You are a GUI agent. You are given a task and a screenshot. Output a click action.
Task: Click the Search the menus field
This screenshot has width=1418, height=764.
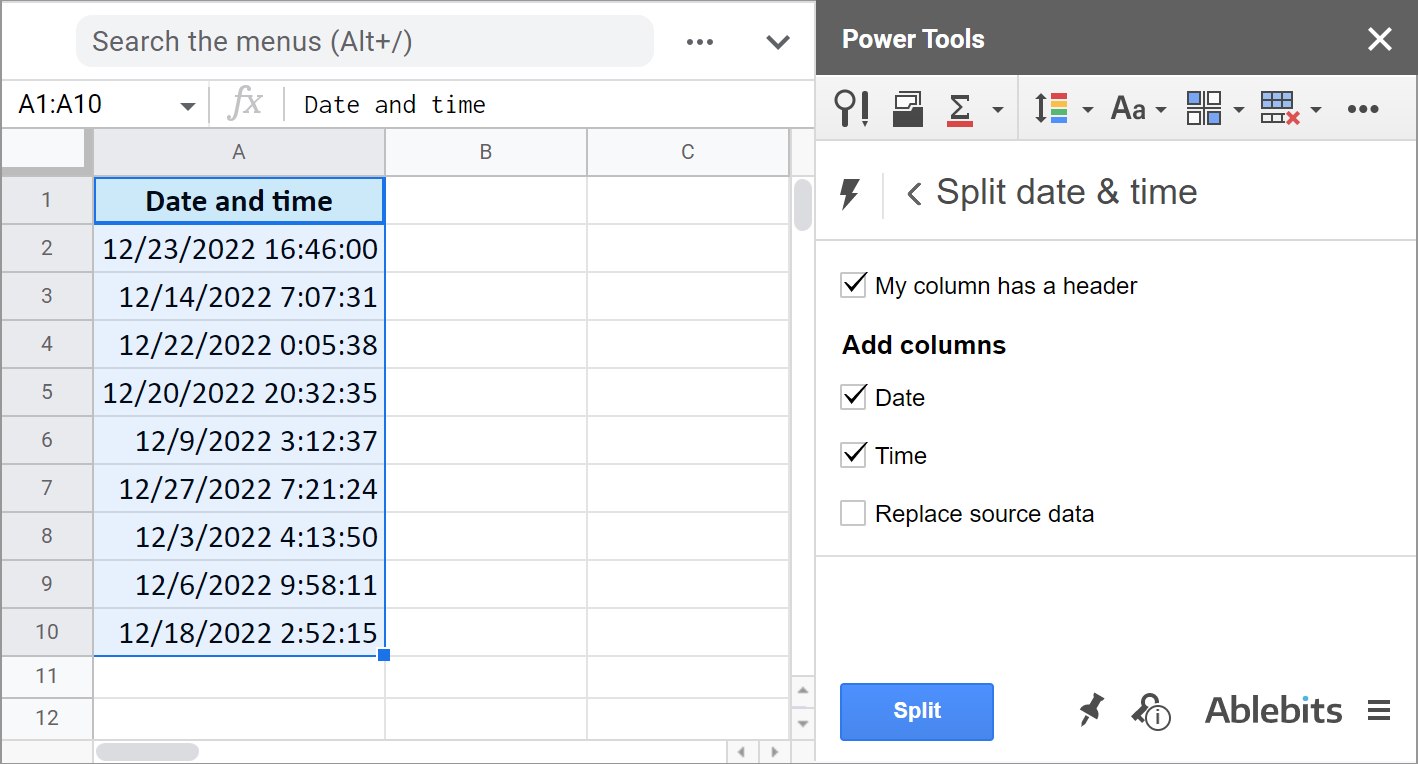pos(365,42)
